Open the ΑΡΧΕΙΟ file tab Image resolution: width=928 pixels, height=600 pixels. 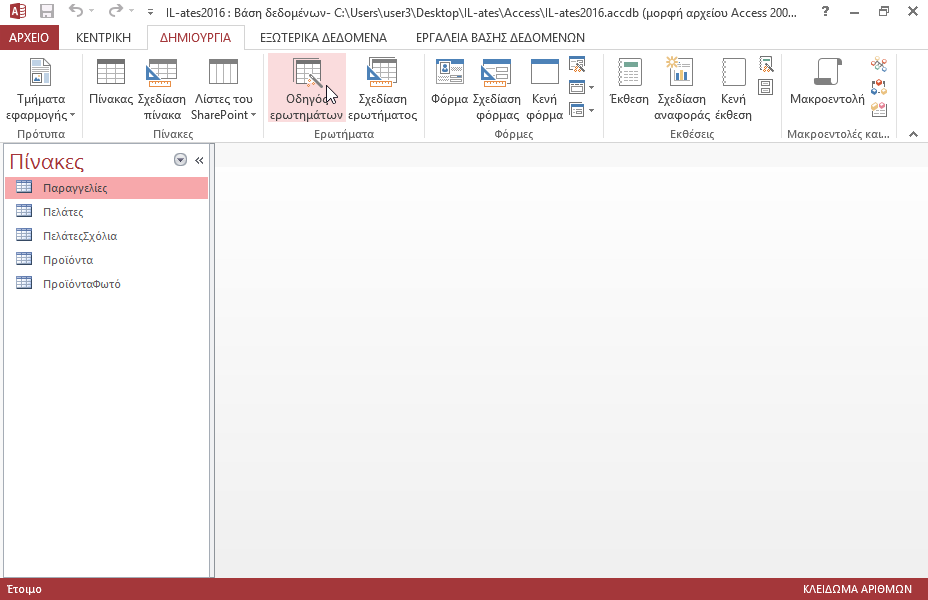[29, 38]
